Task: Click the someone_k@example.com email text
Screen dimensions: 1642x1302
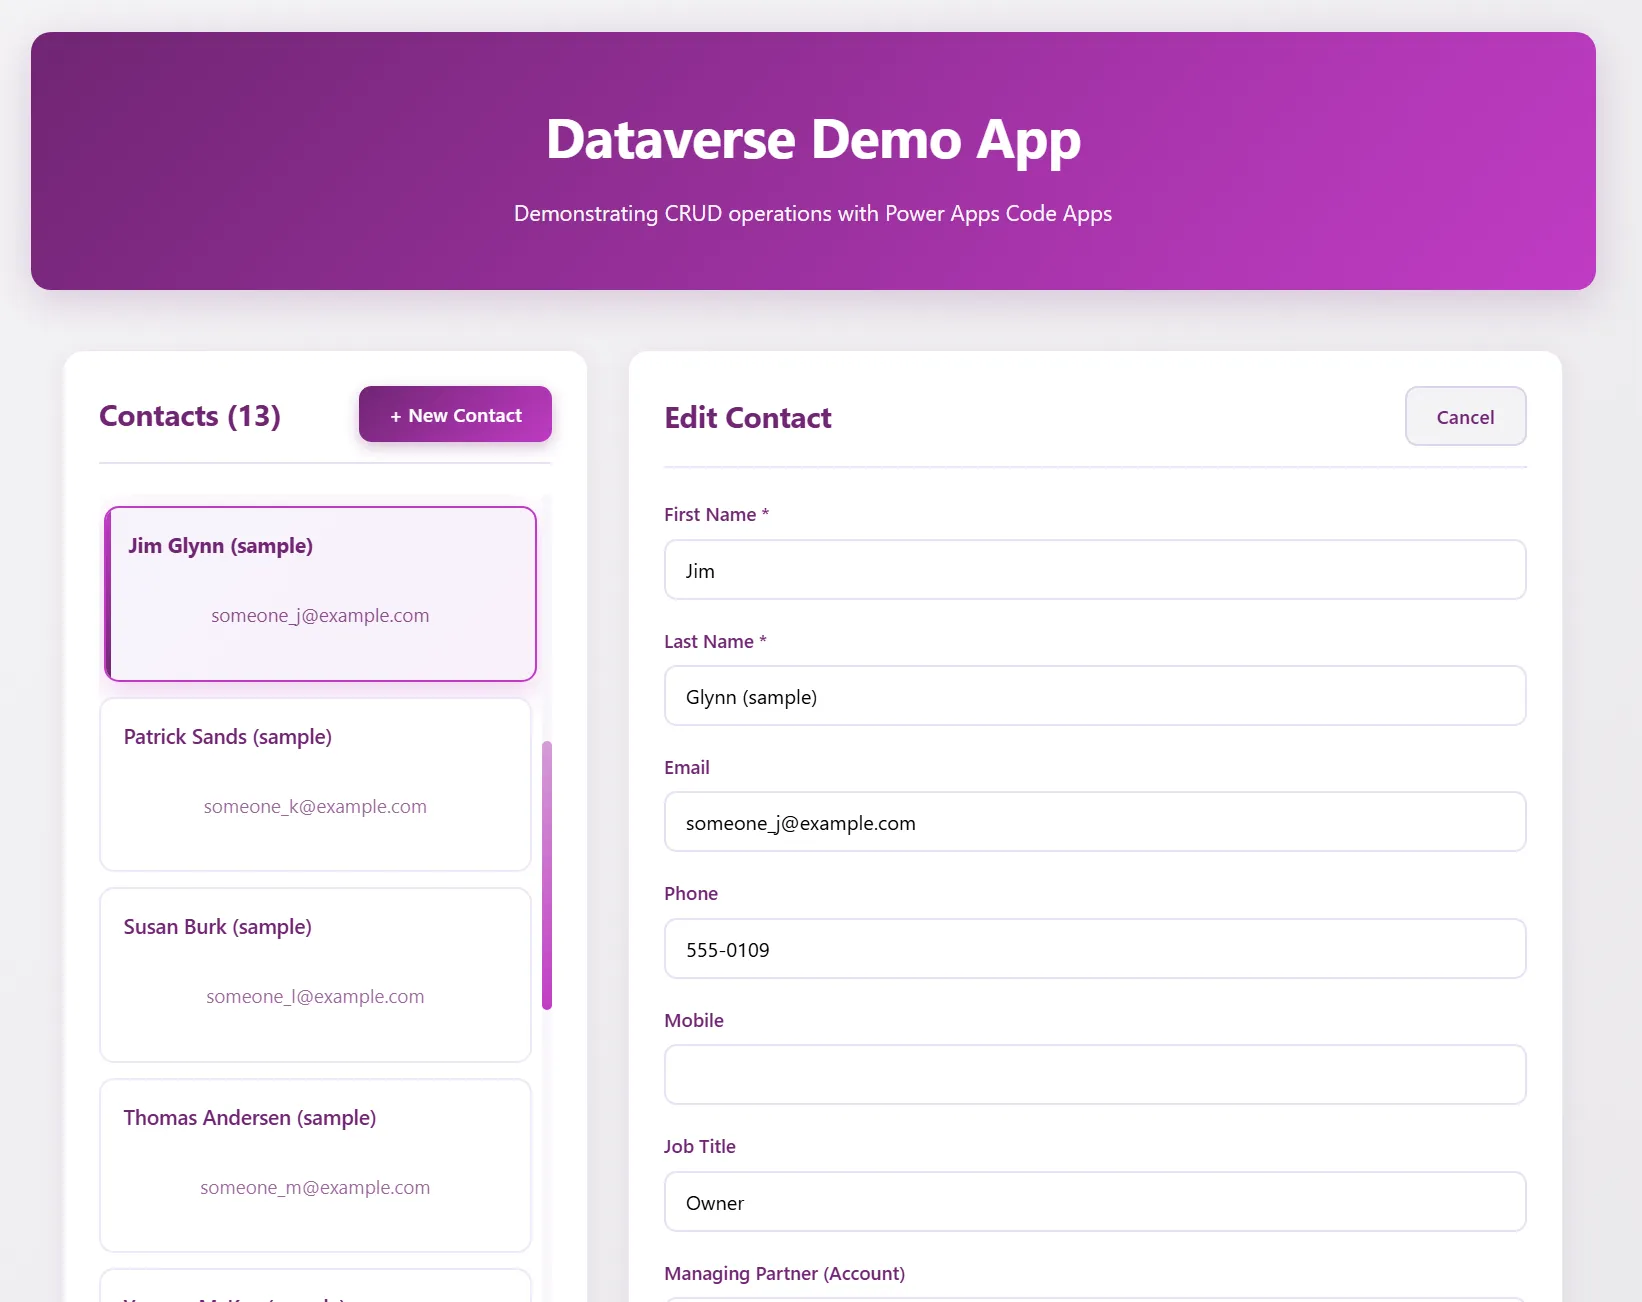Action: (x=315, y=806)
